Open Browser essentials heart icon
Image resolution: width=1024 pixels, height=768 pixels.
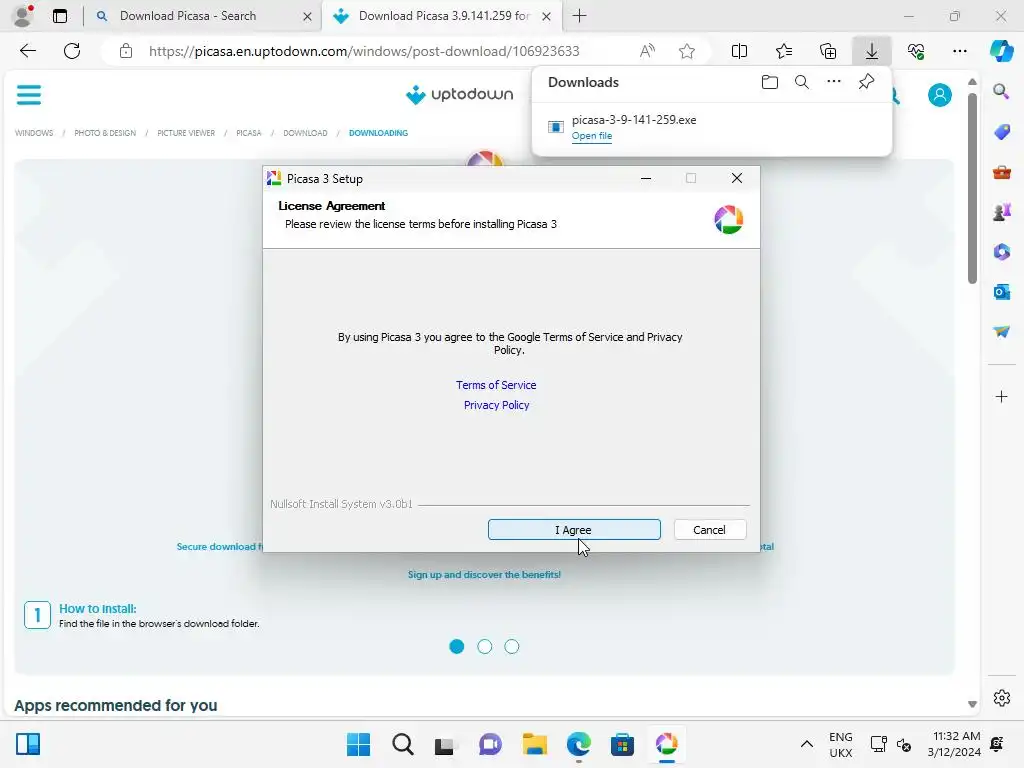(x=916, y=51)
